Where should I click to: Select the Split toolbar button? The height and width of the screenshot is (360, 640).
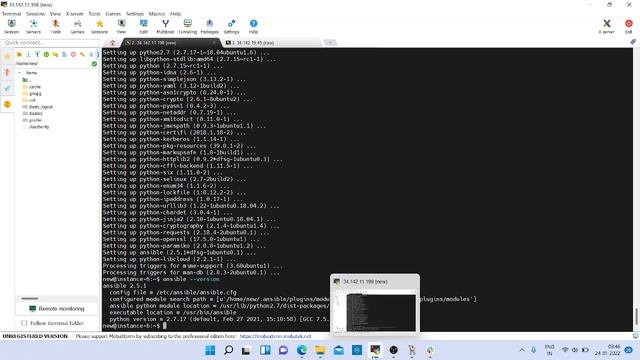144,27
